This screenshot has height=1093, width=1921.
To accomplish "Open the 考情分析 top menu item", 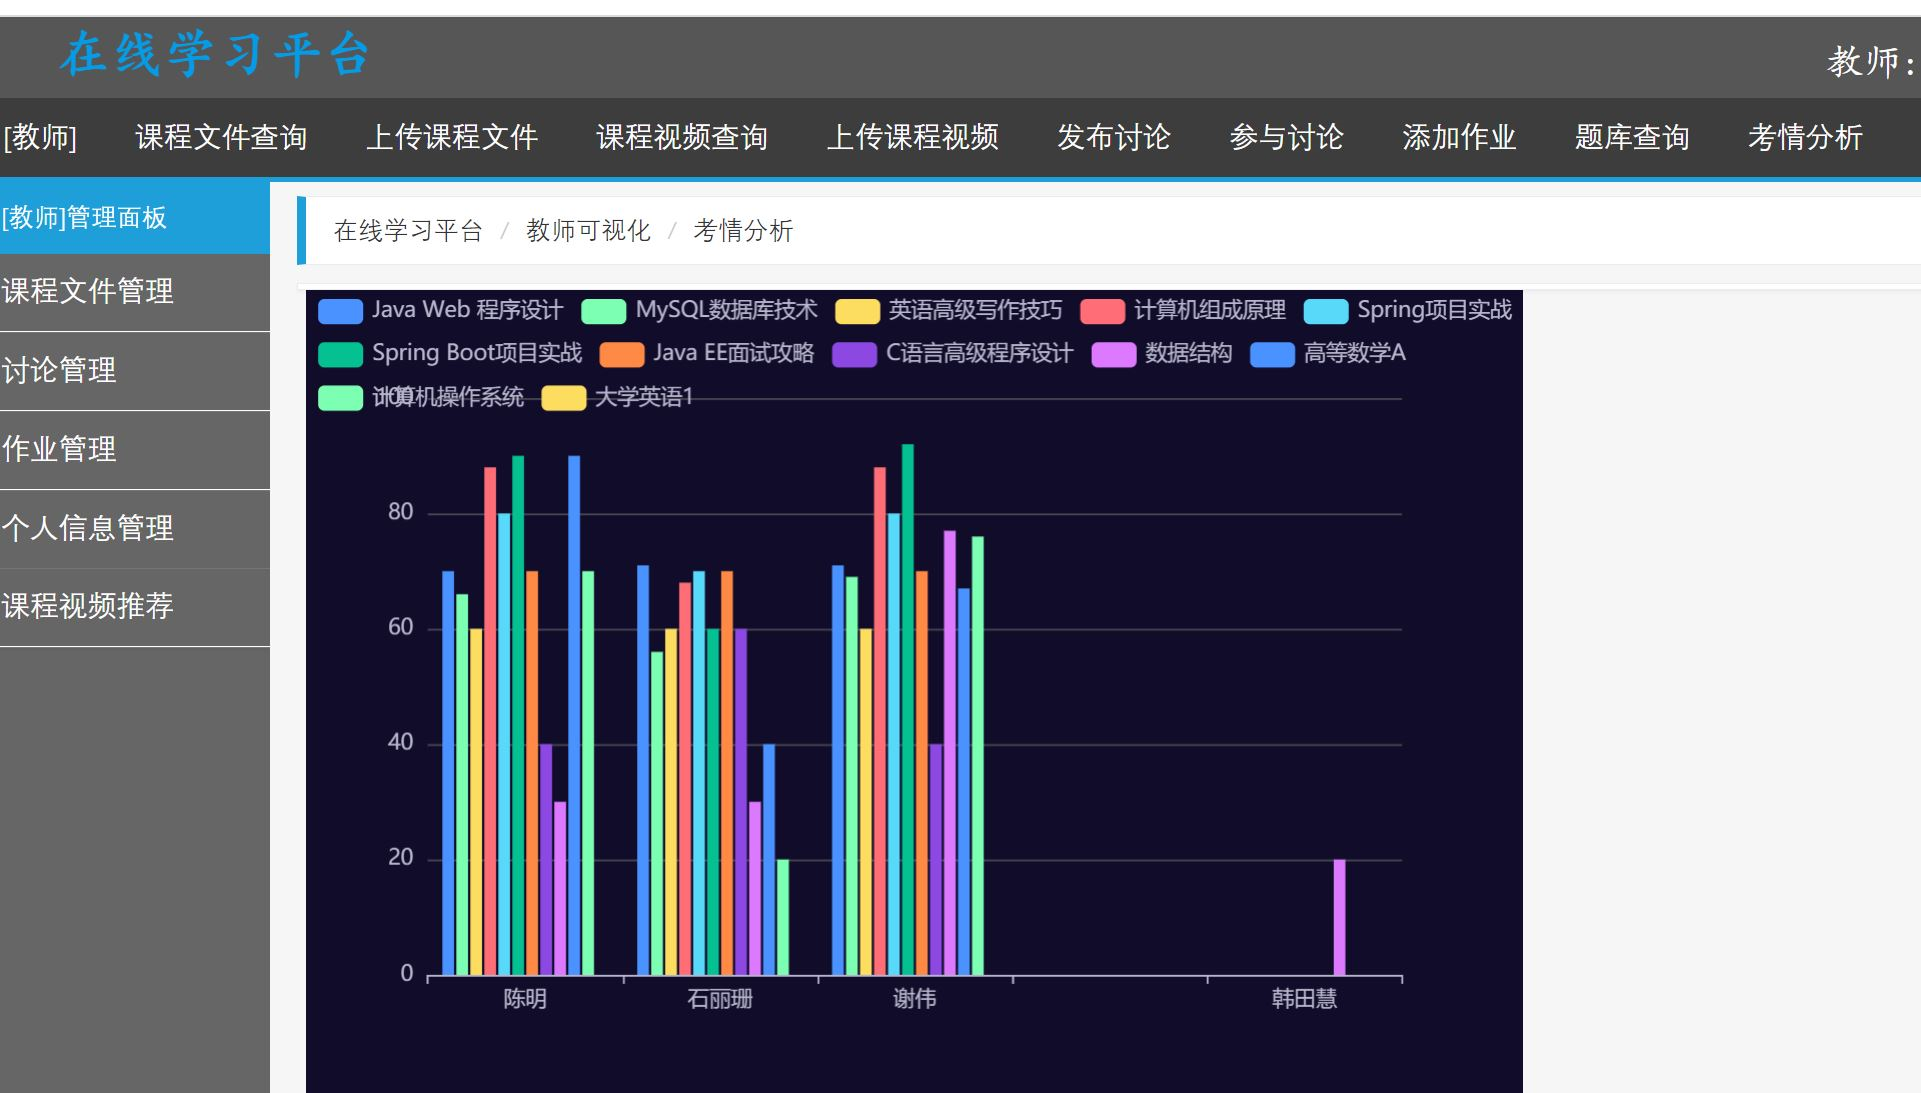I will pyautogui.click(x=1804, y=137).
